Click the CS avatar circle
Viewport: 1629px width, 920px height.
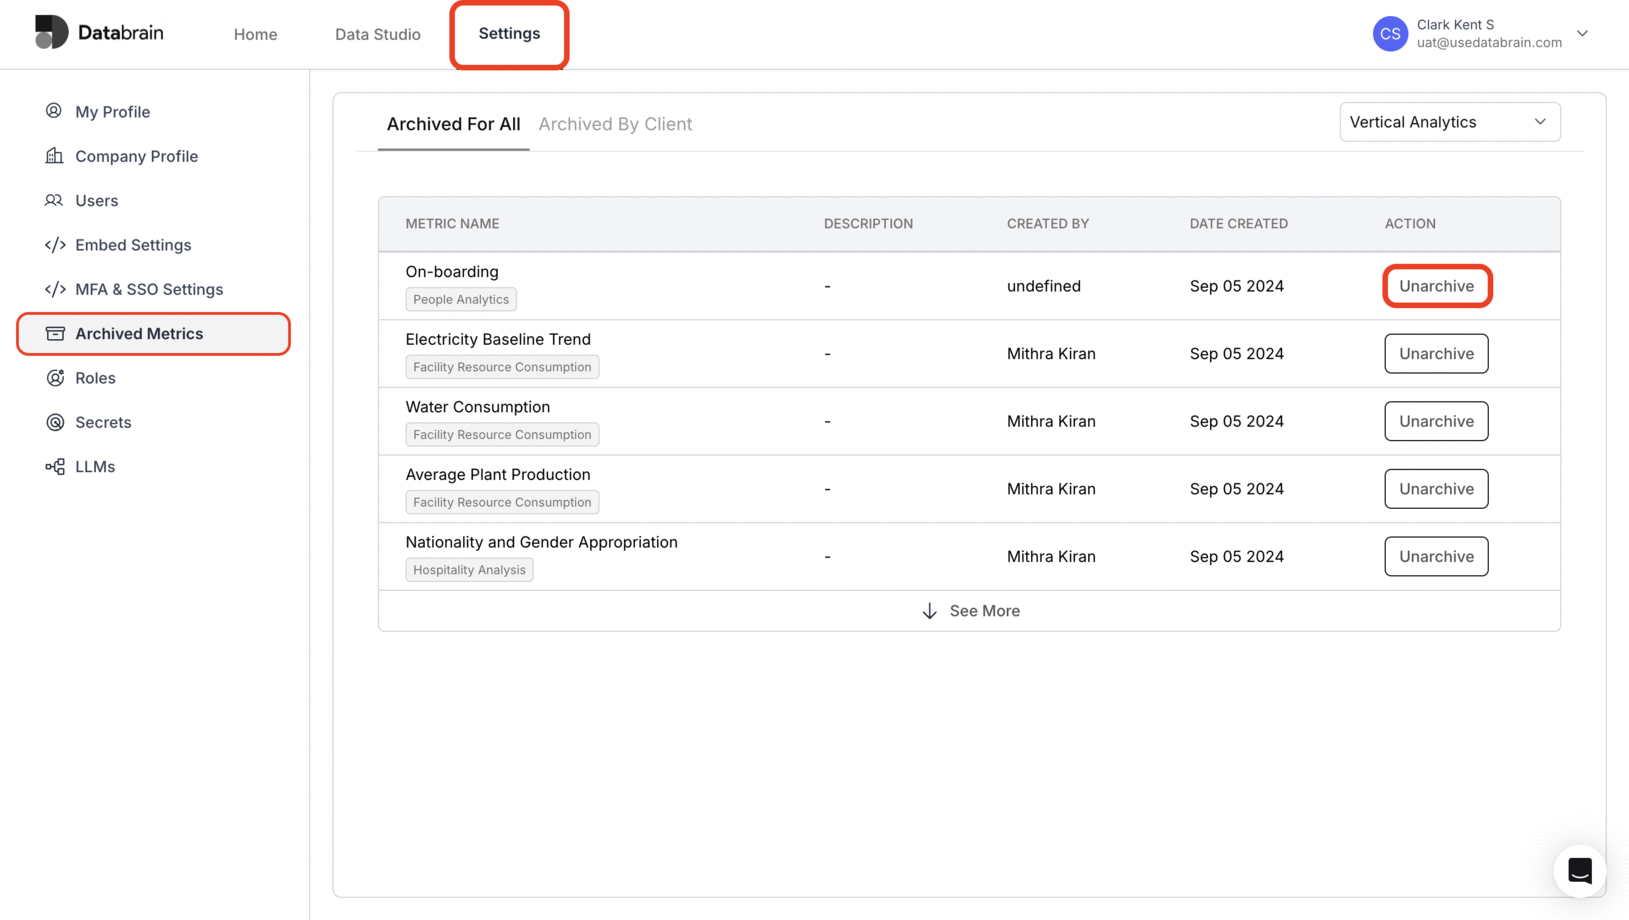click(1390, 33)
